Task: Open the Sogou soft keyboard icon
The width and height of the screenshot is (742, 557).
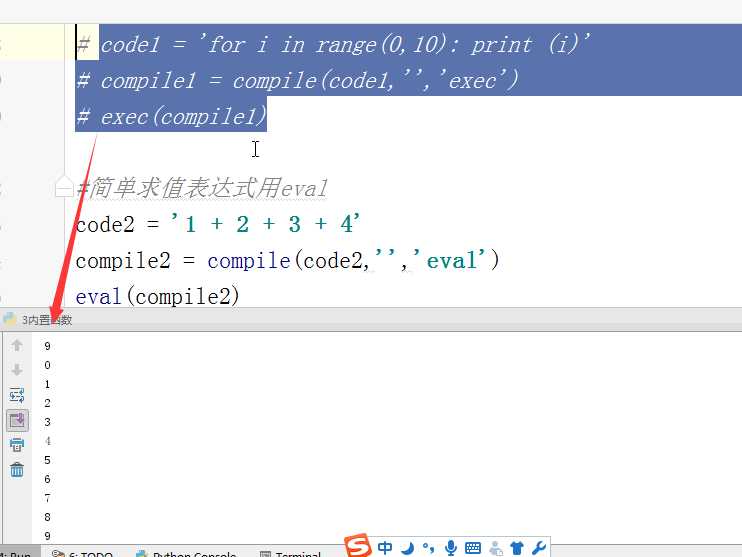Action: point(473,548)
